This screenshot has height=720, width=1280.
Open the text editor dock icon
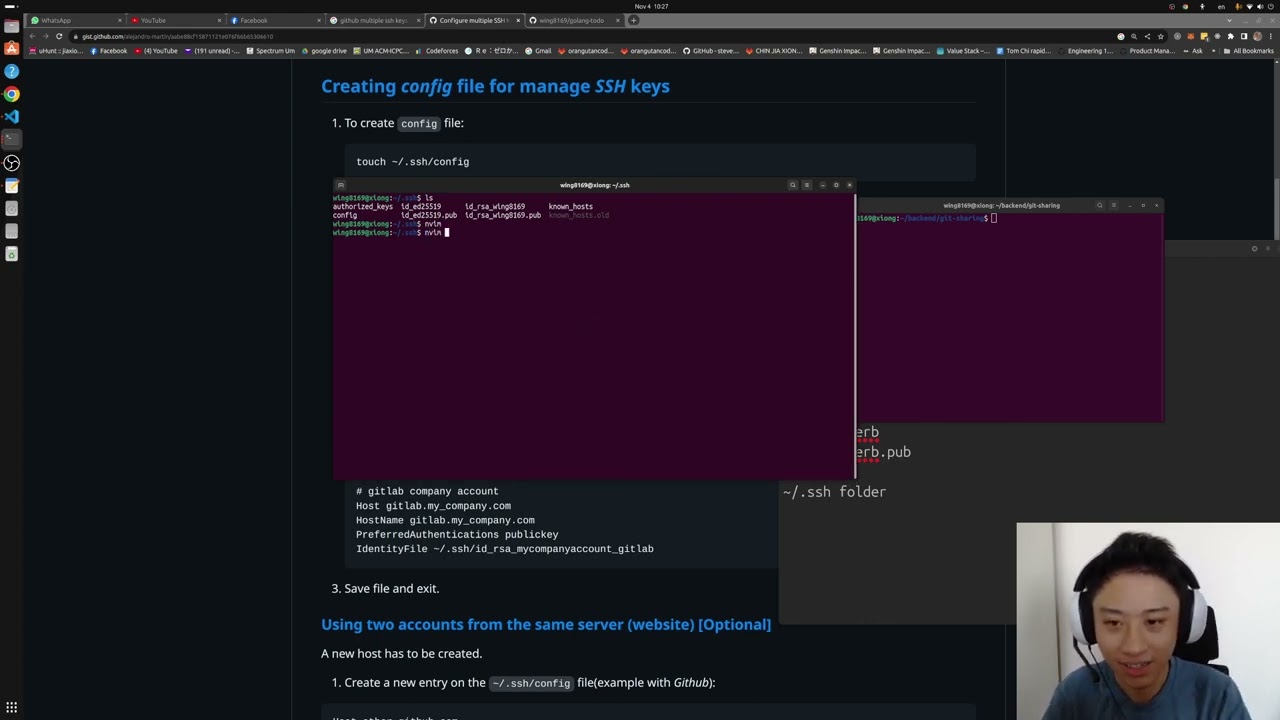(x=11, y=186)
